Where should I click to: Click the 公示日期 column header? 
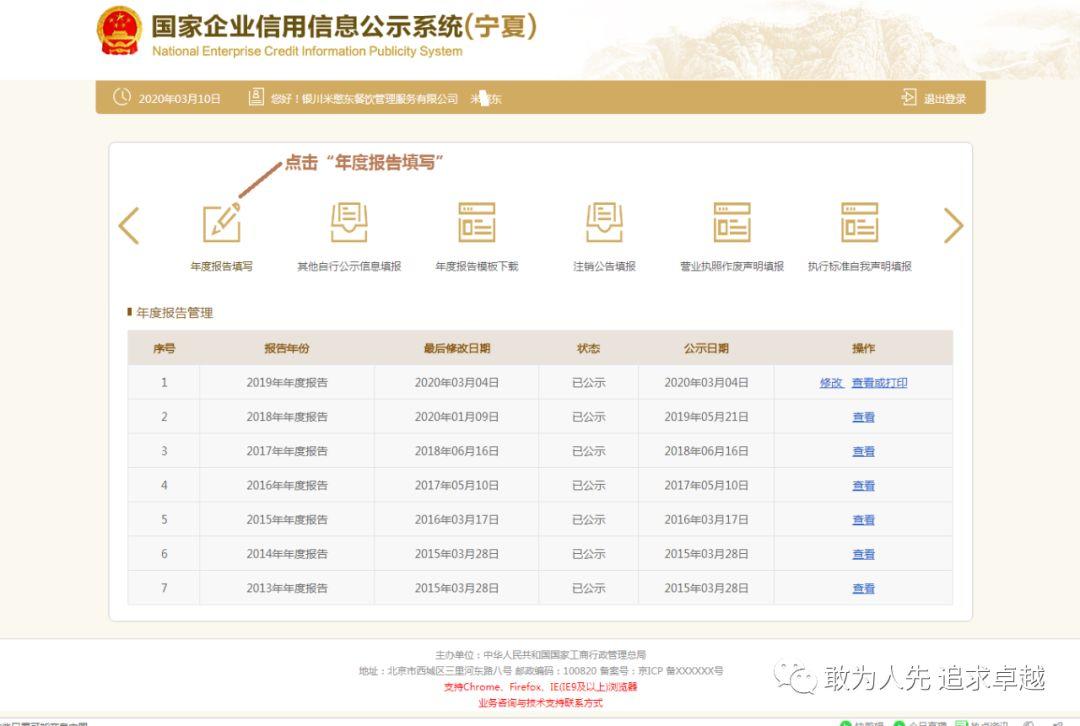tap(706, 349)
